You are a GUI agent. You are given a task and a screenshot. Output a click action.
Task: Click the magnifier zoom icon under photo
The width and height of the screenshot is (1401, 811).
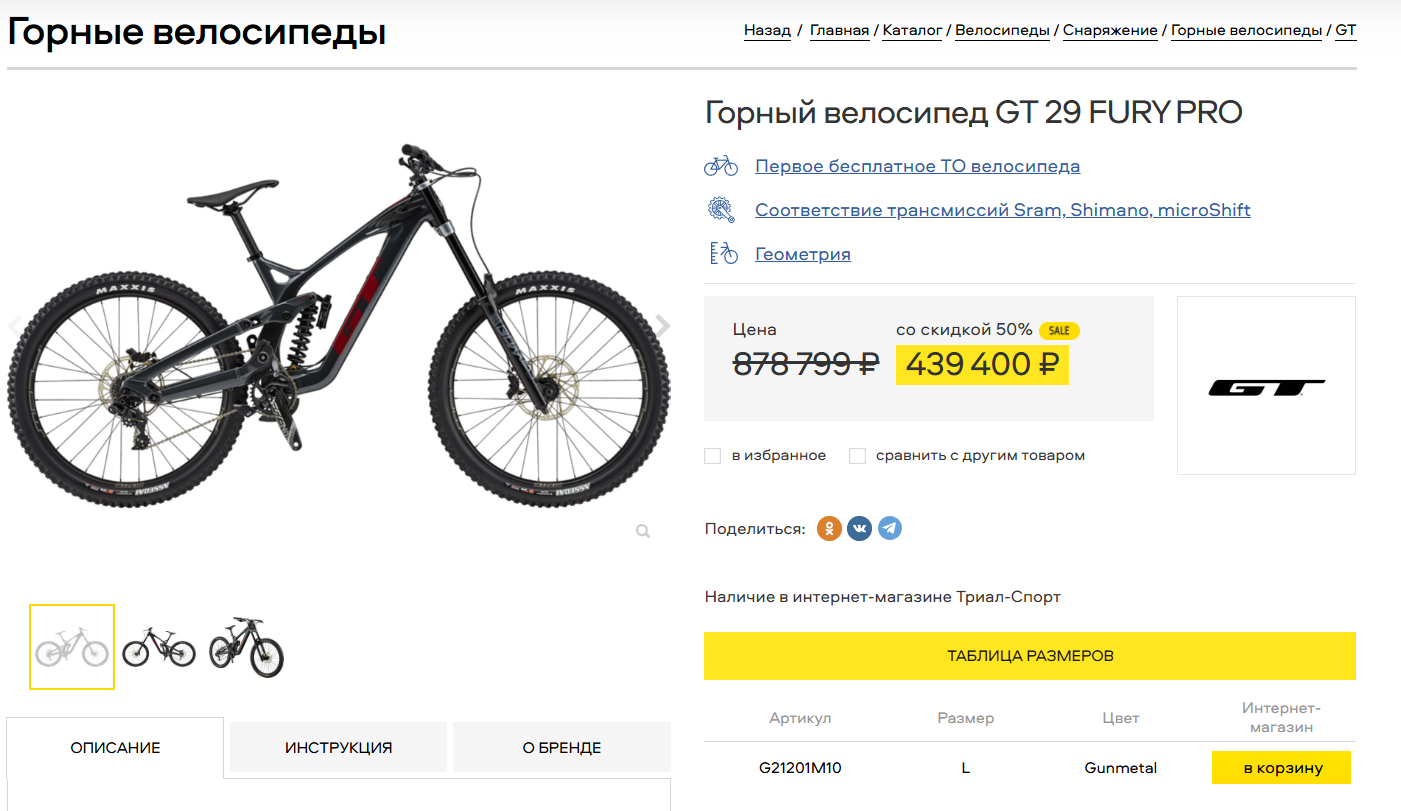[x=643, y=531]
